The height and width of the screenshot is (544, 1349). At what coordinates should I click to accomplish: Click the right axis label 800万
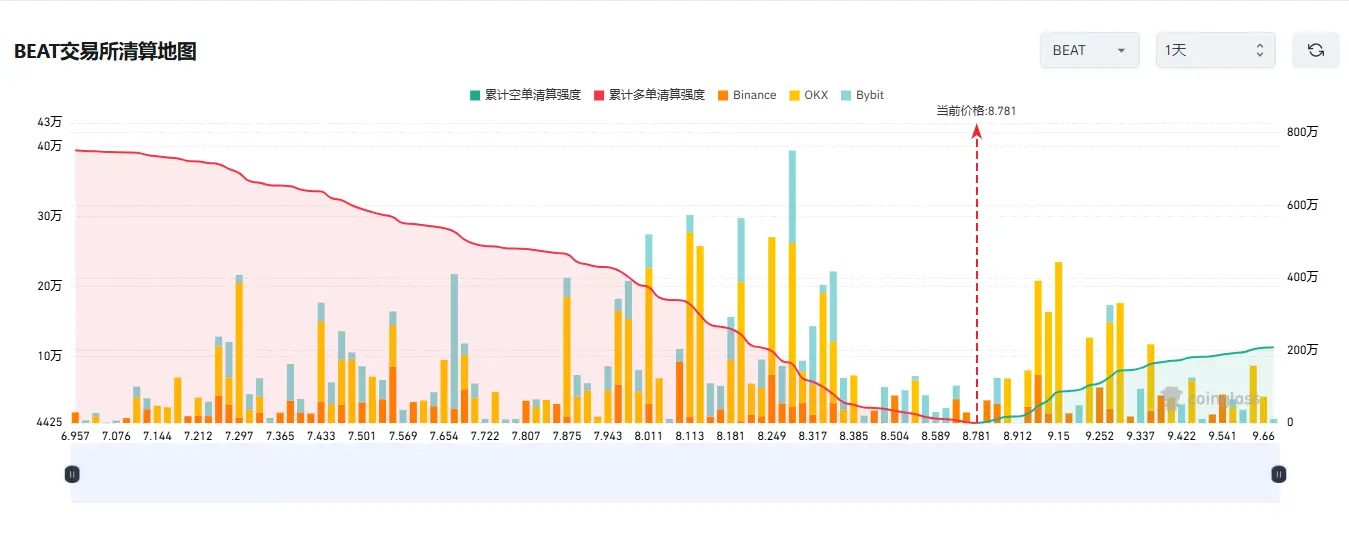click(x=1302, y=132)
